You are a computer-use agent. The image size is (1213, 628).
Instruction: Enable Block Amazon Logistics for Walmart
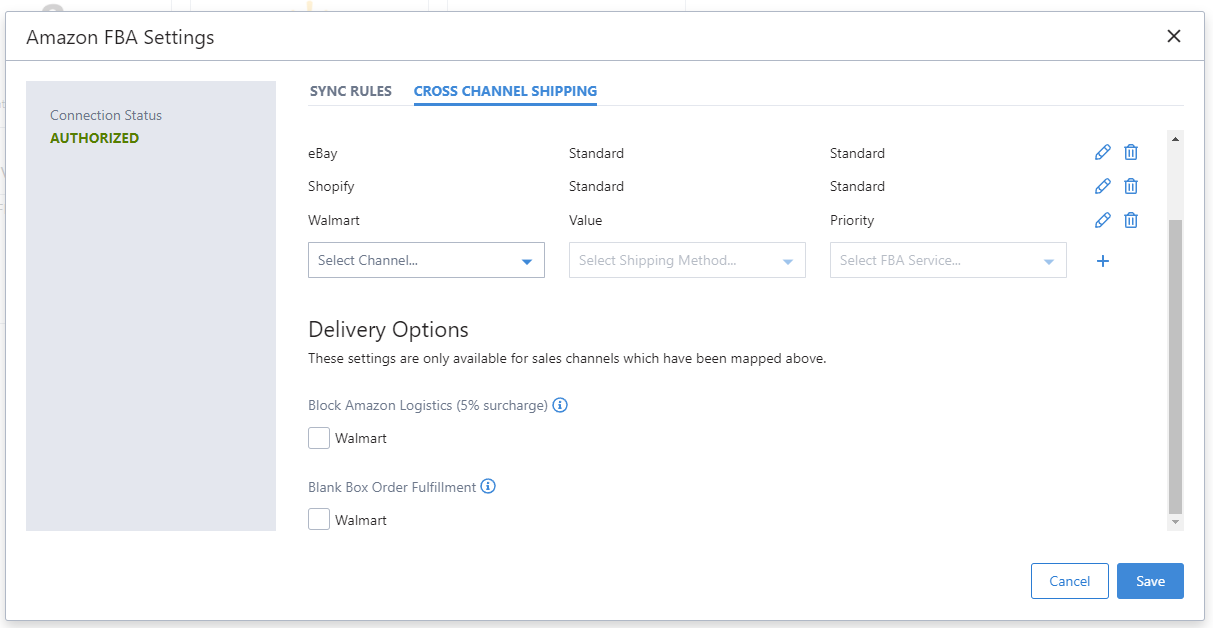(x=319, y=438)
